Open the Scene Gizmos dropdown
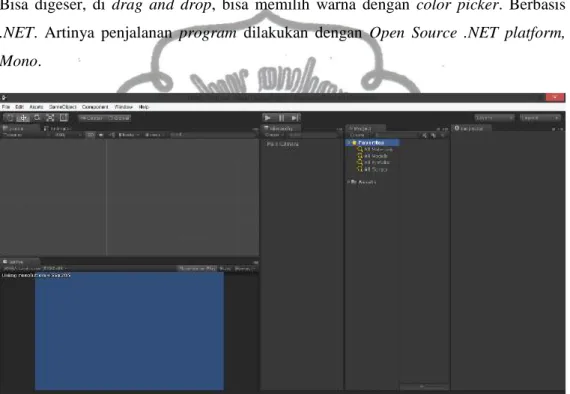 155,135
